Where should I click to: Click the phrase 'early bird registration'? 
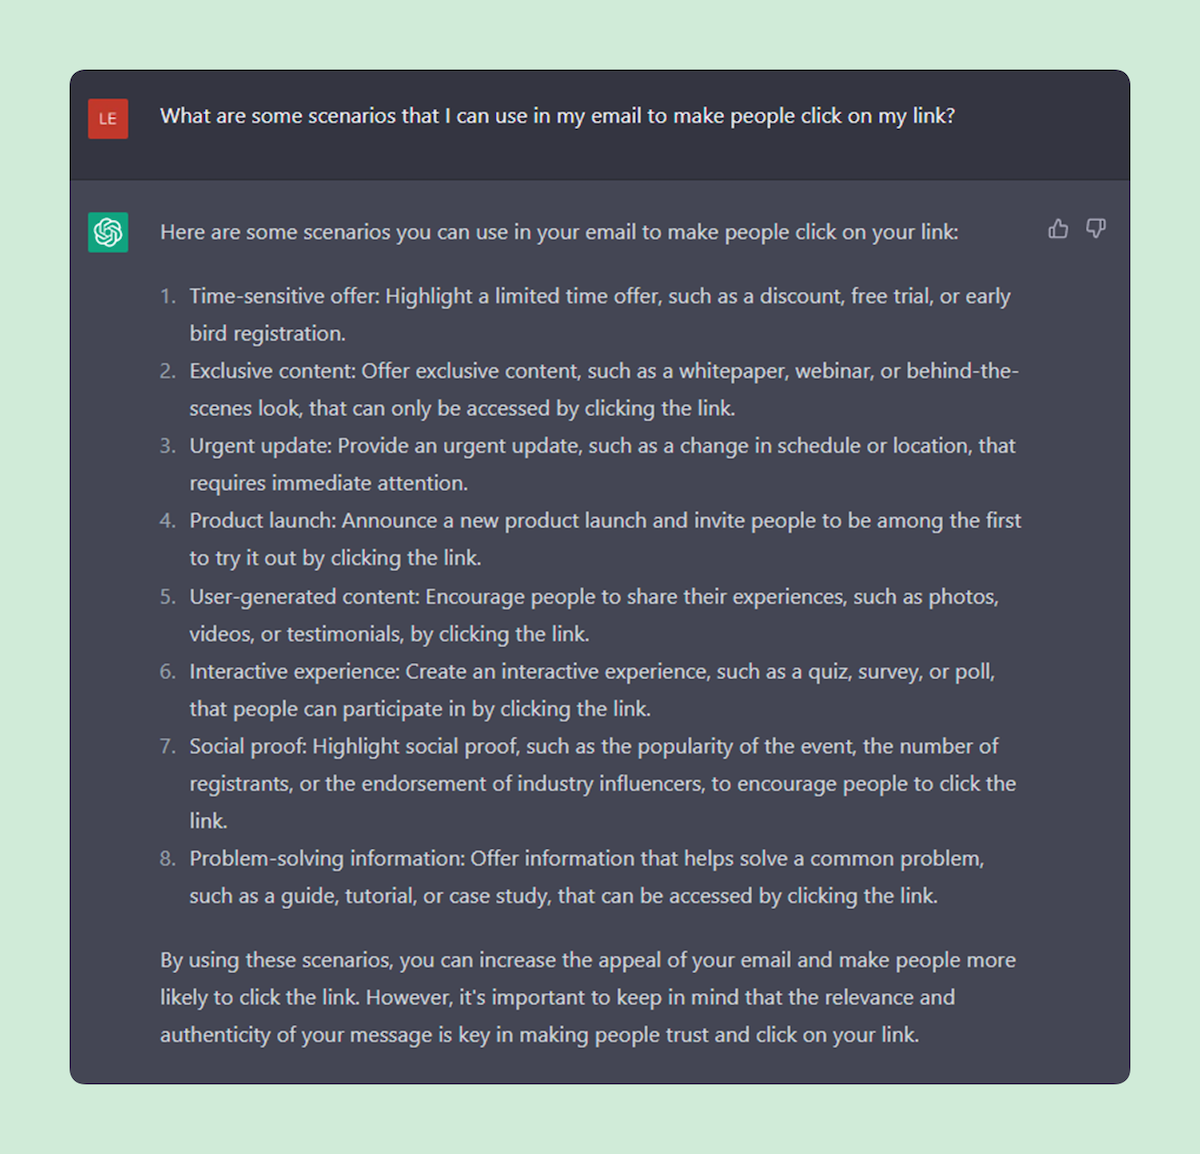(600, 314)
